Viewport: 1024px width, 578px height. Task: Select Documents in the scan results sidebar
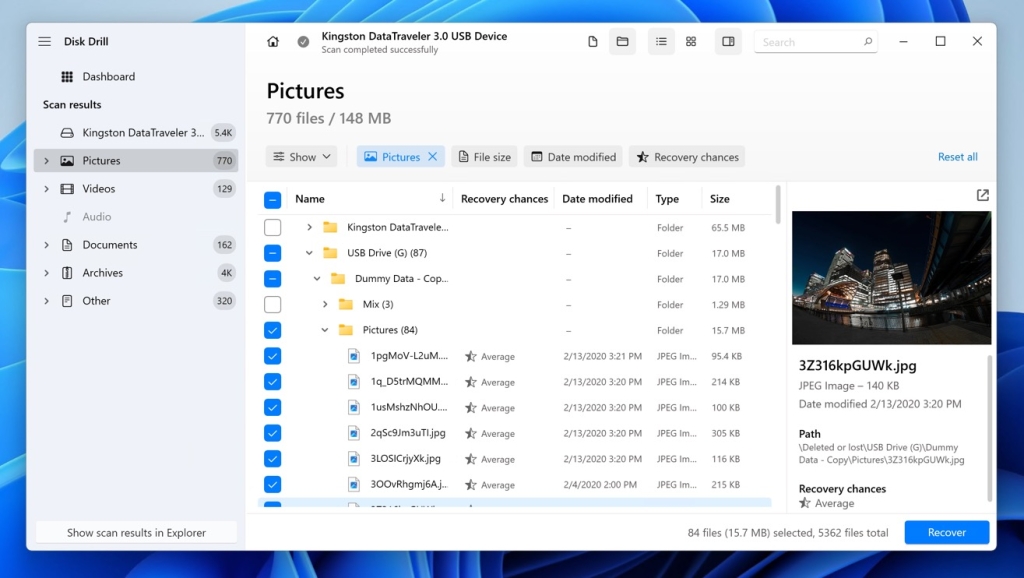tap(110, 244)
